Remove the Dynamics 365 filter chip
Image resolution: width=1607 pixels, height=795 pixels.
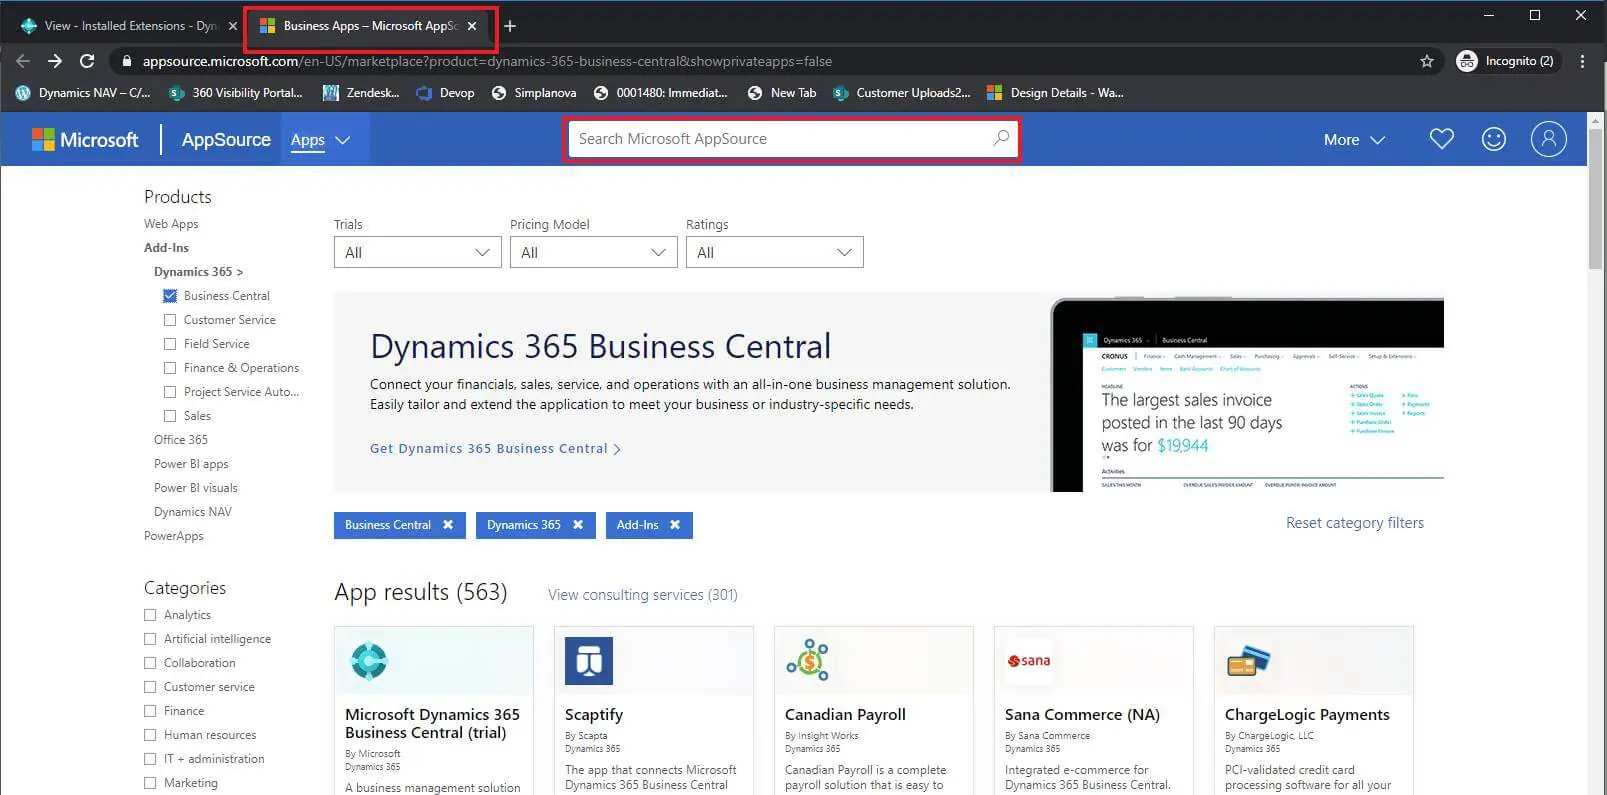pos(578,525)
